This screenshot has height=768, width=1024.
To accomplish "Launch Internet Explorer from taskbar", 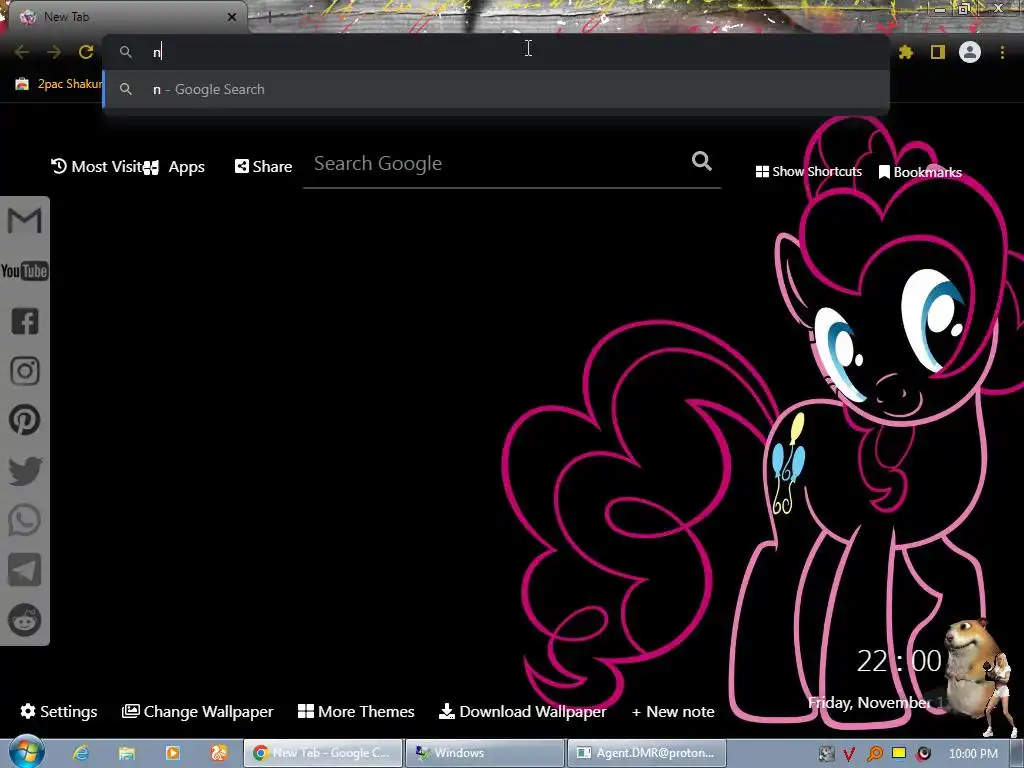I will tap(81, 753).
